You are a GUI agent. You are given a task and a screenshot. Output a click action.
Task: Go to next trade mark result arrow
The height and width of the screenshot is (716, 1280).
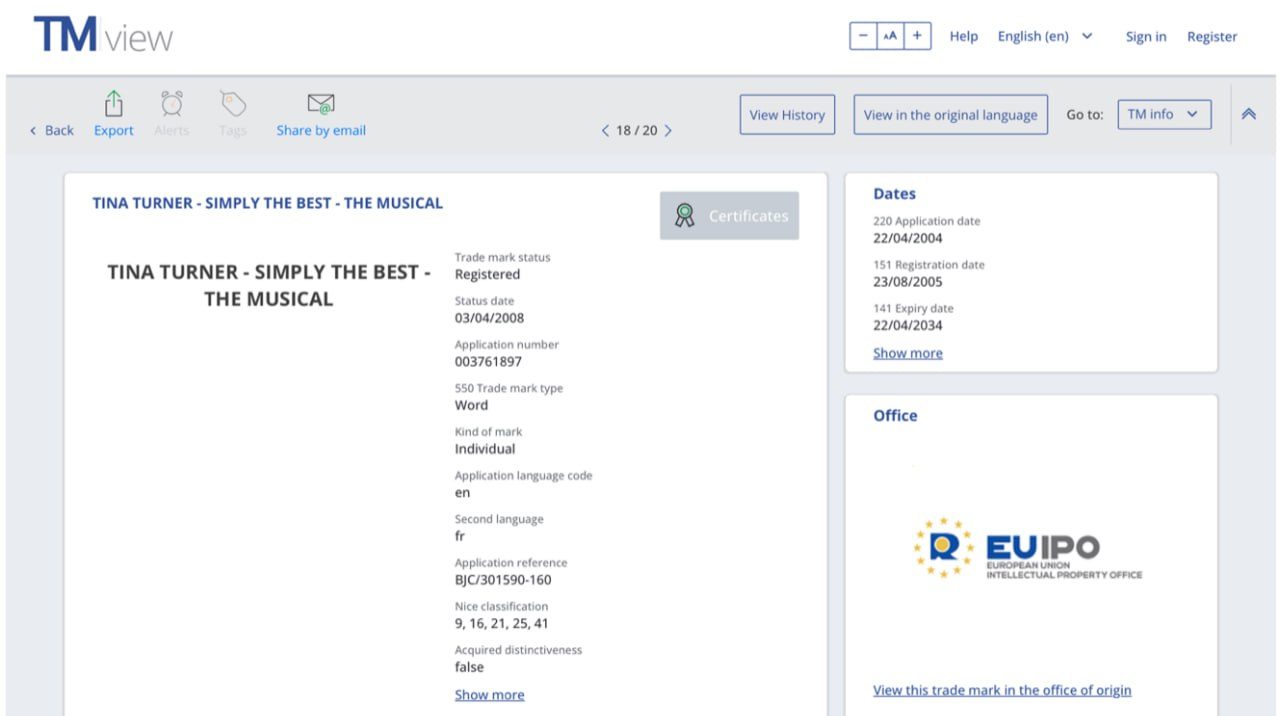(668, 131)
